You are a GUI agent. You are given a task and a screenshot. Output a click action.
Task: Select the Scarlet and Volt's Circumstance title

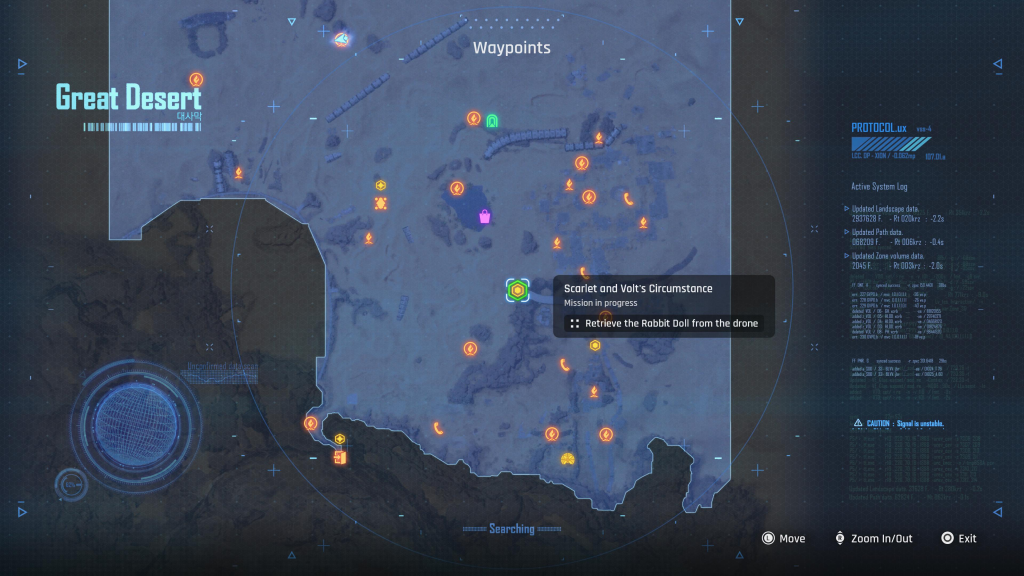click(x=638, y=289)
